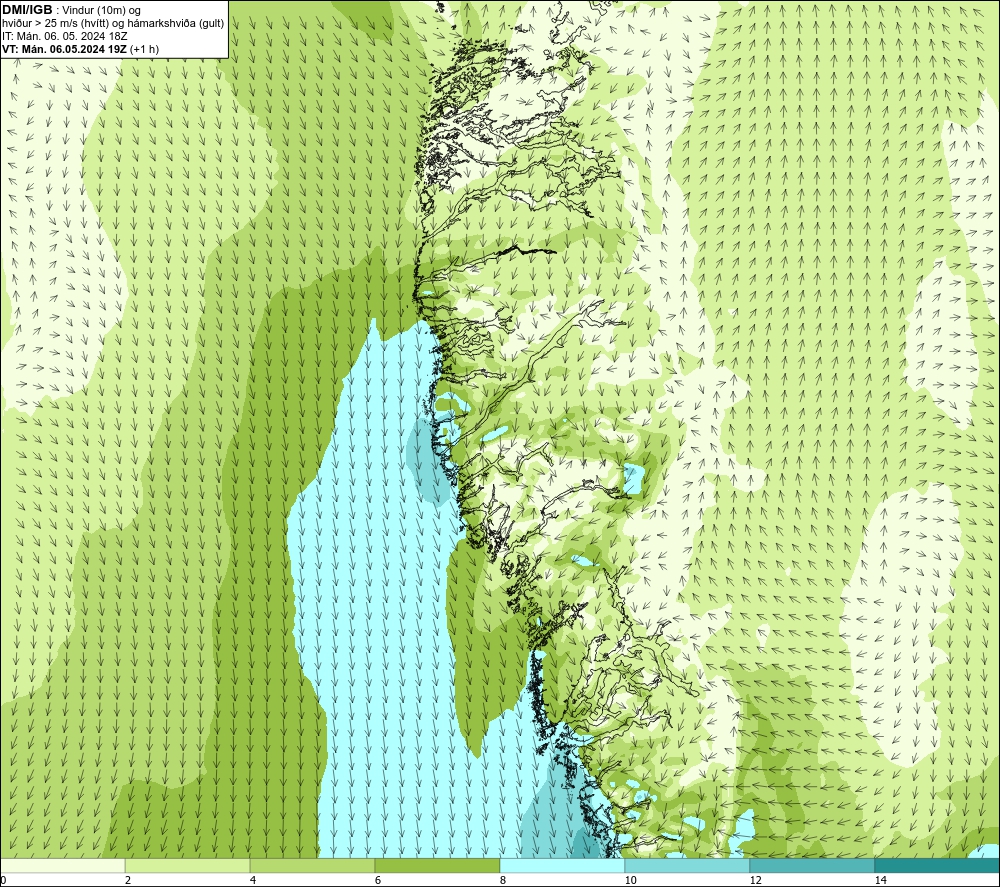
Task: Click the scale label '14'
Action: (x=881, y=880)
